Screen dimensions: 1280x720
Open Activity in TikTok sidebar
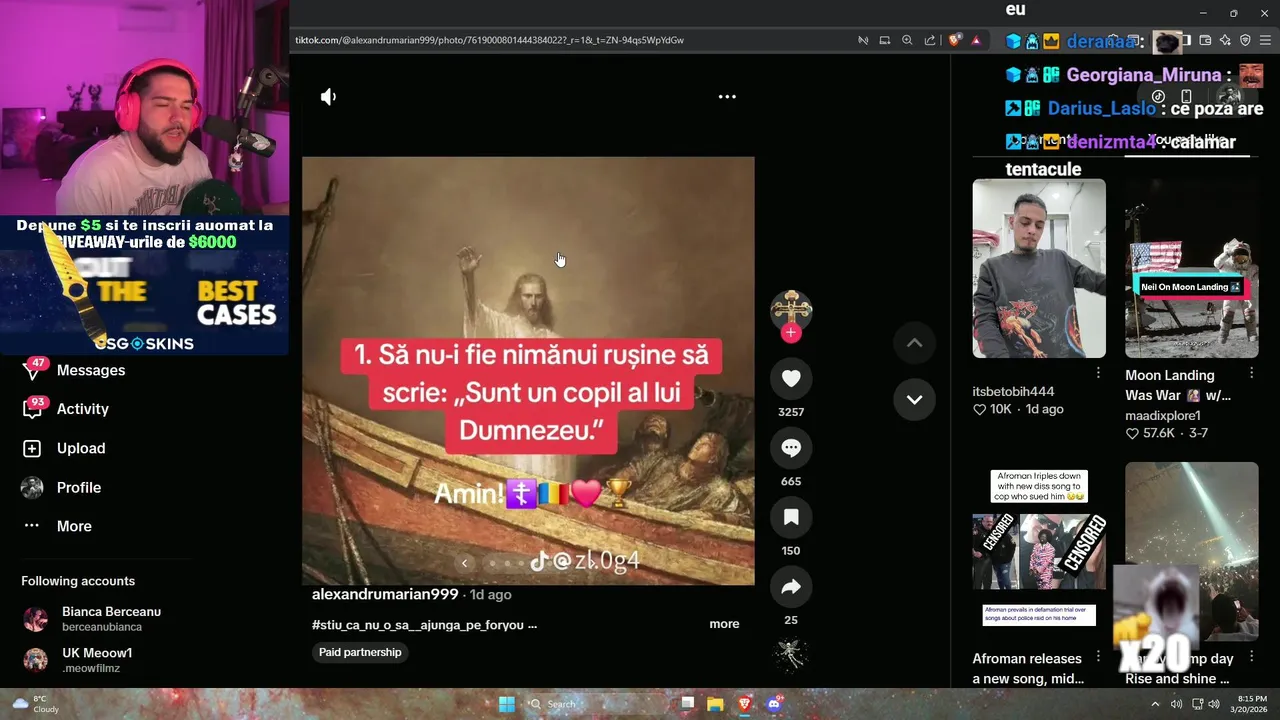tap(83, 409)
